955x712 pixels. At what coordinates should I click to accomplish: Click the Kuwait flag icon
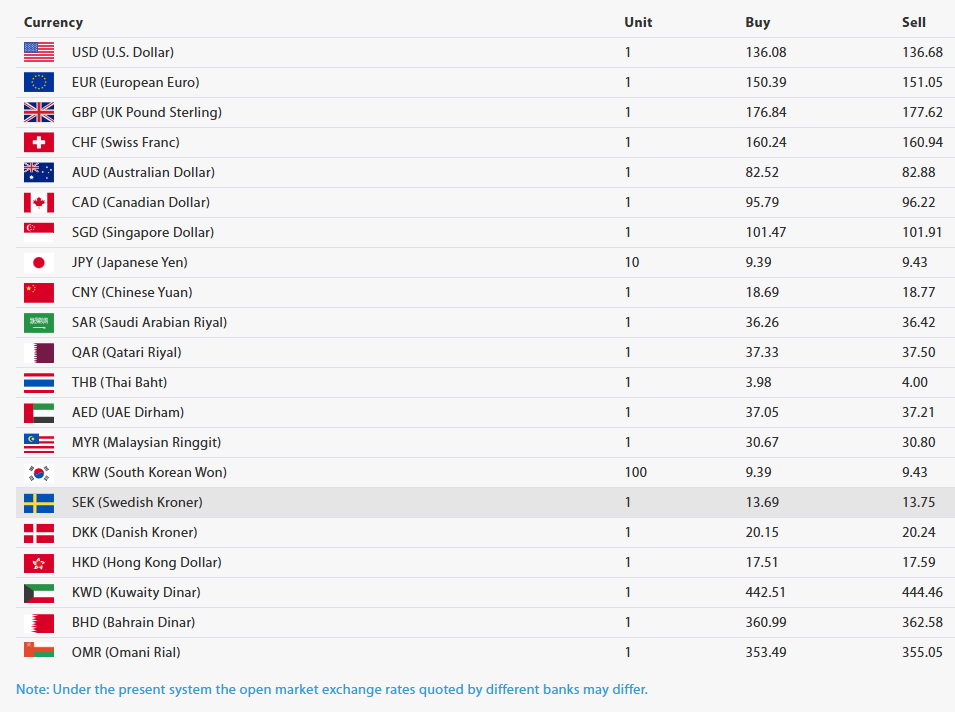[39, 593]
